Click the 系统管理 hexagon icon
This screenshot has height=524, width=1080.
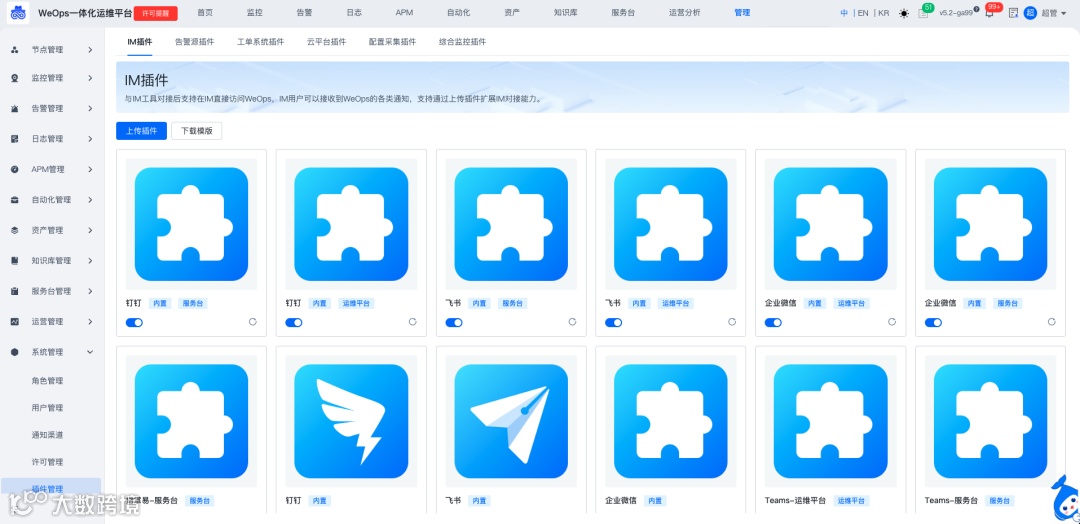14,352
